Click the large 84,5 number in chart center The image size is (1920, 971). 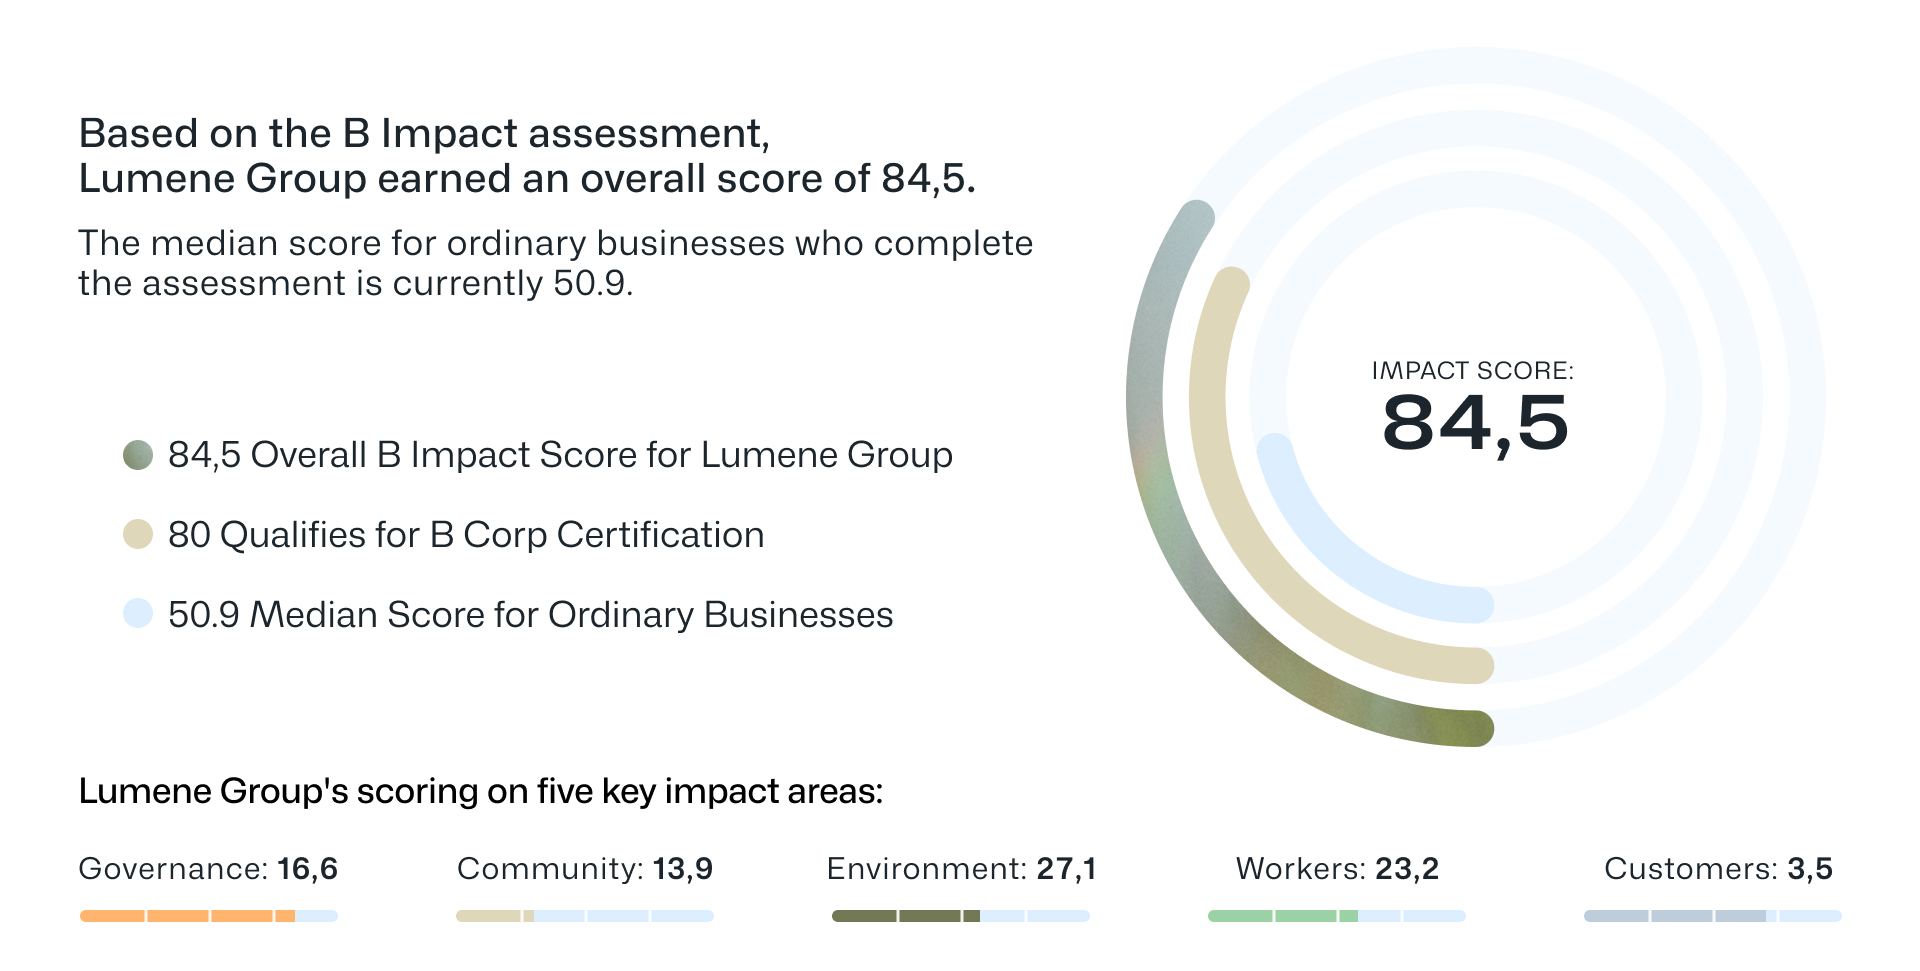pos(1474,424)
